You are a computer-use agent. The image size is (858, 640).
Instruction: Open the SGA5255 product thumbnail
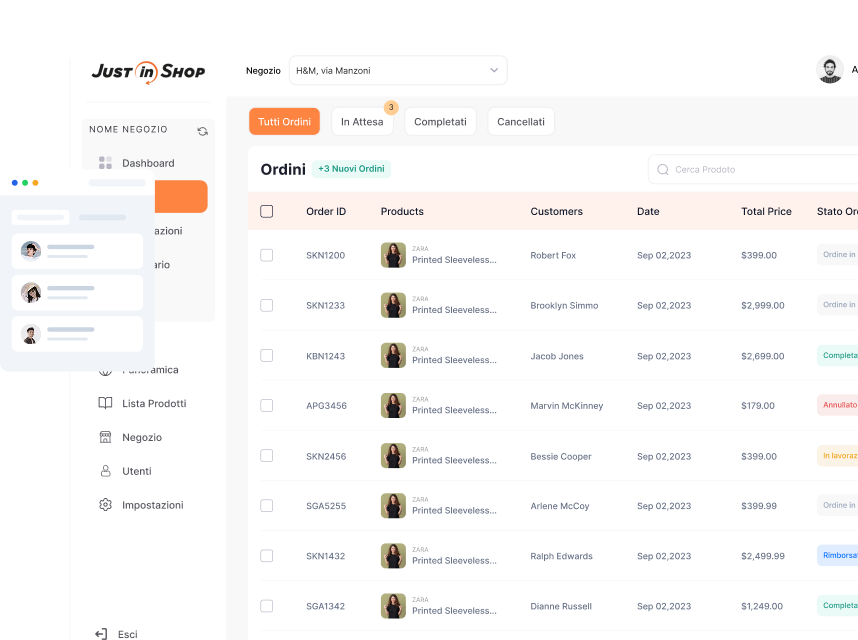(393, 506)
